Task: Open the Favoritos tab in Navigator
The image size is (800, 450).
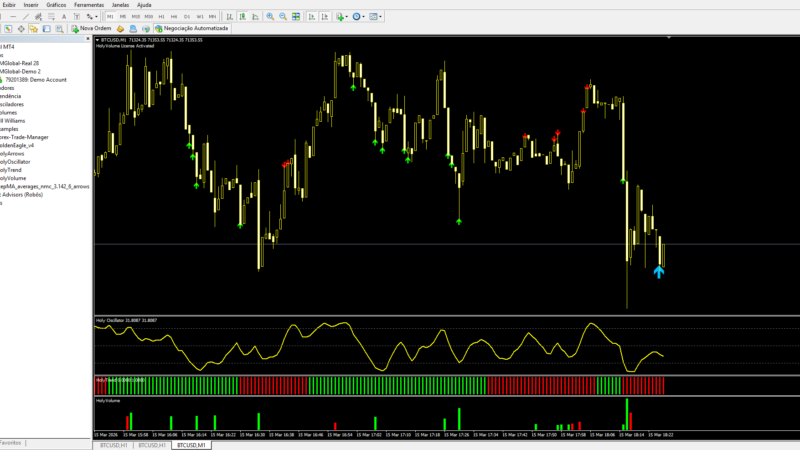Action: 11,443
